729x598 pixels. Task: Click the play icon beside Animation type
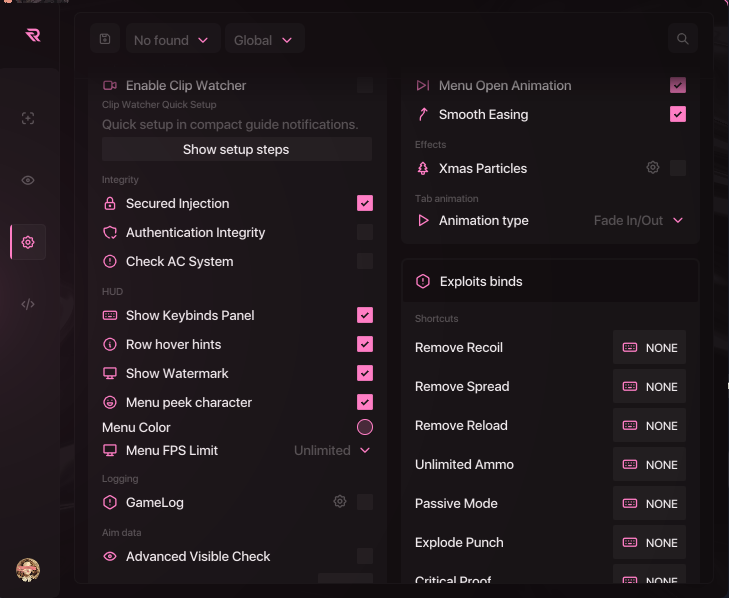423,220
